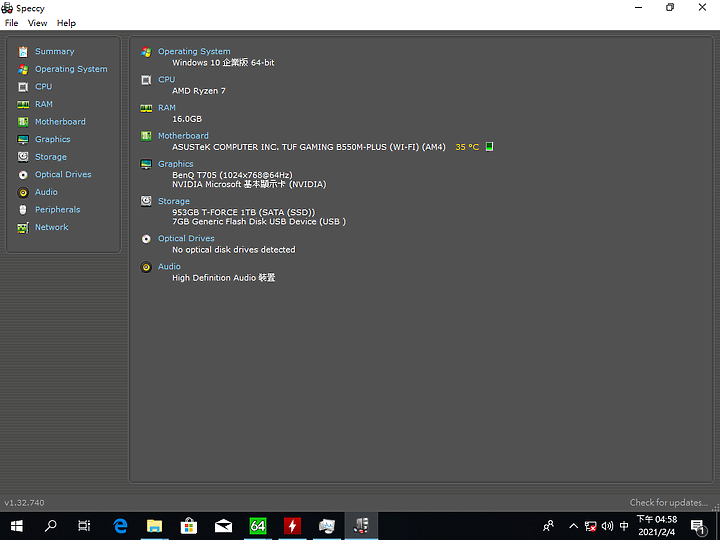Image resolution: width=720 pixels, height=540 pixels.
Task: Click the CPU heading link in summary
Action: 167,79
